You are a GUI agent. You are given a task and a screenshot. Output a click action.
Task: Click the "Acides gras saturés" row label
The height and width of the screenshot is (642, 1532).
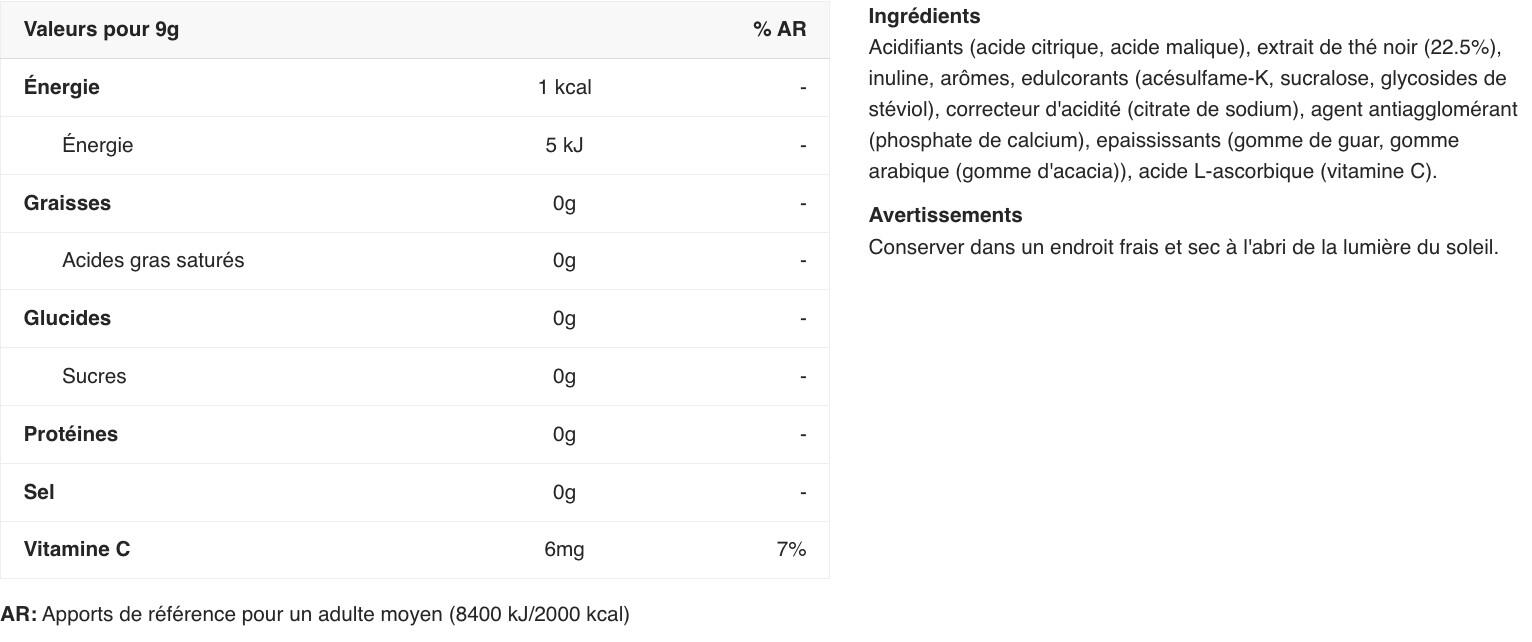click(153, 260)
